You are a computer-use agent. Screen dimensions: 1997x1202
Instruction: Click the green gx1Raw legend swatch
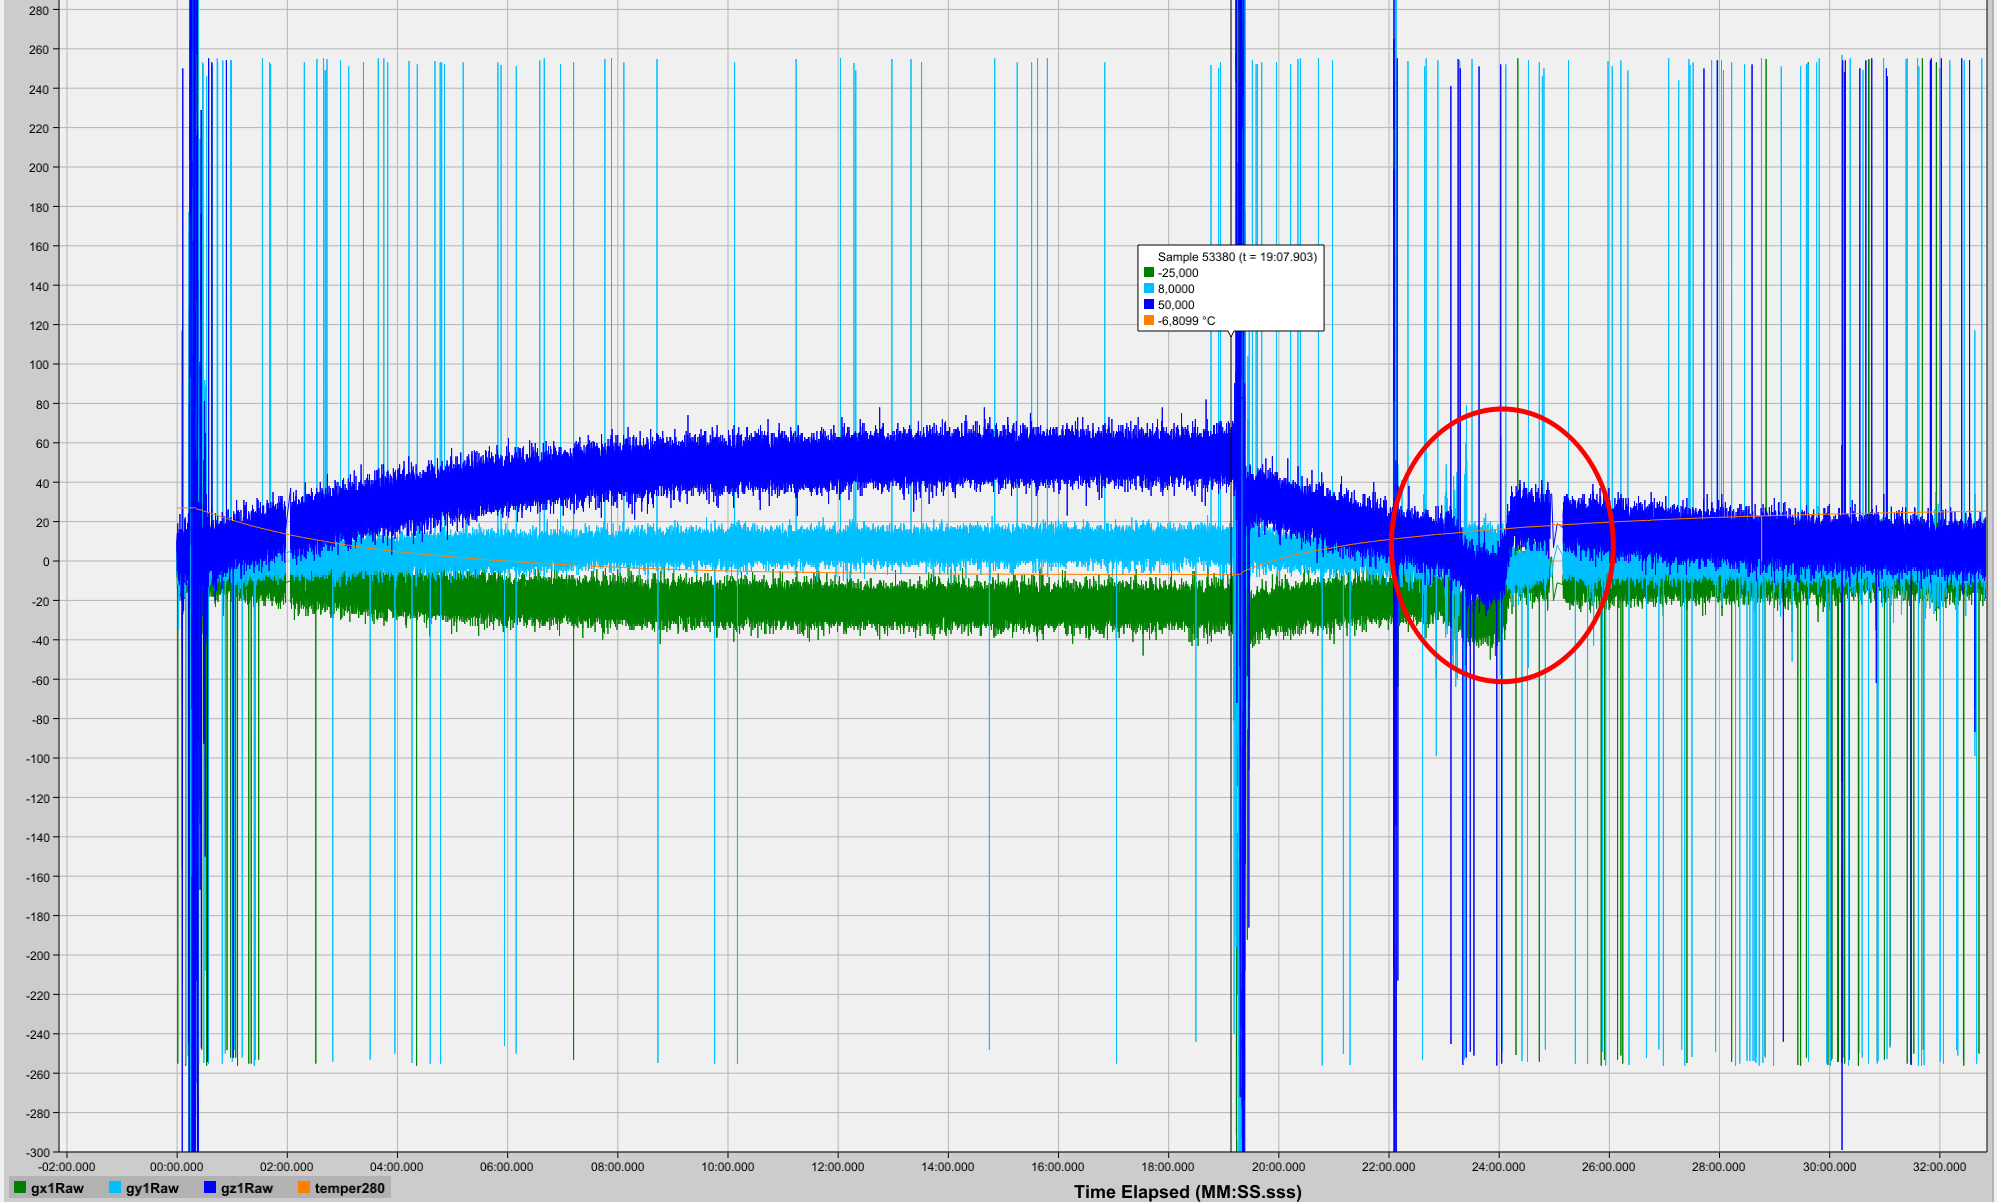(x=20, y=1188)
